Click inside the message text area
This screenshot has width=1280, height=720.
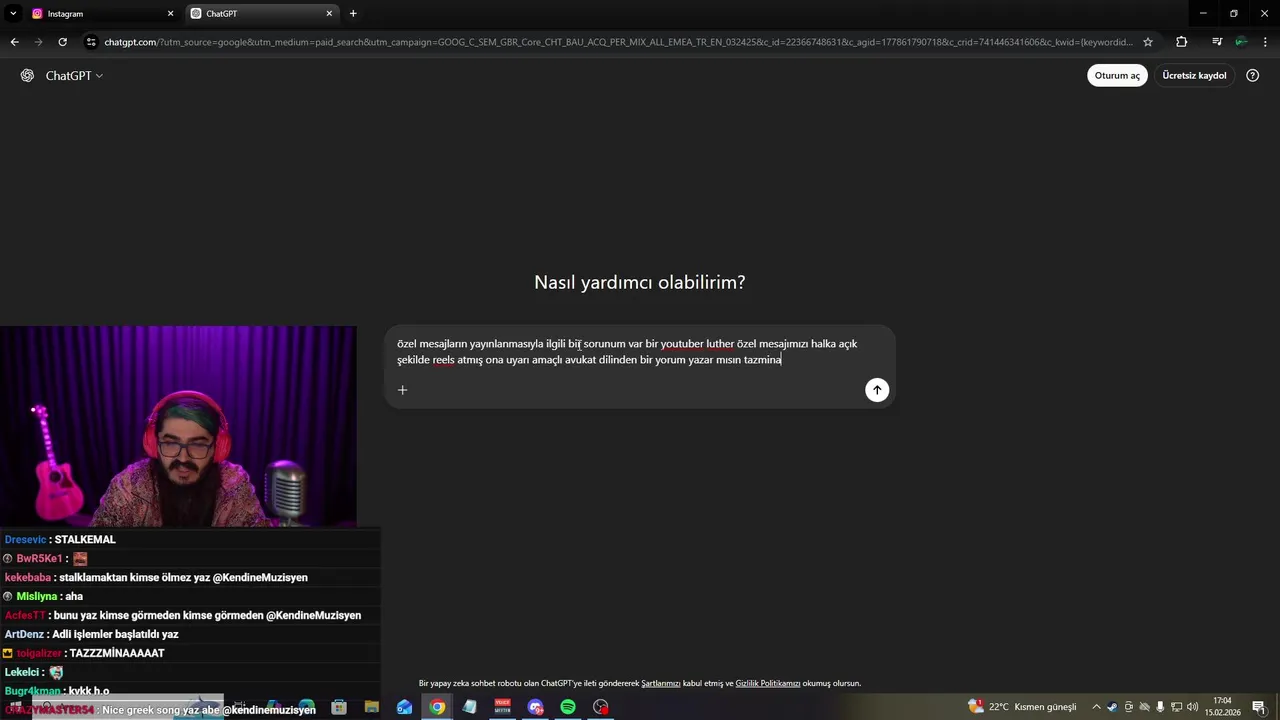627,352
